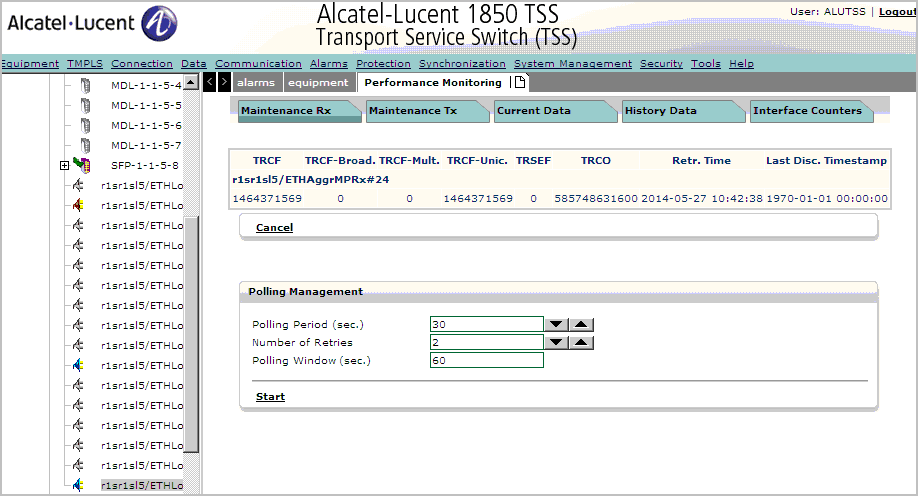The width and height of the screenshot is (918, 496).
Task: Click the MDL-1-1-5-4 module icon
Action: (x=85, y=85)
